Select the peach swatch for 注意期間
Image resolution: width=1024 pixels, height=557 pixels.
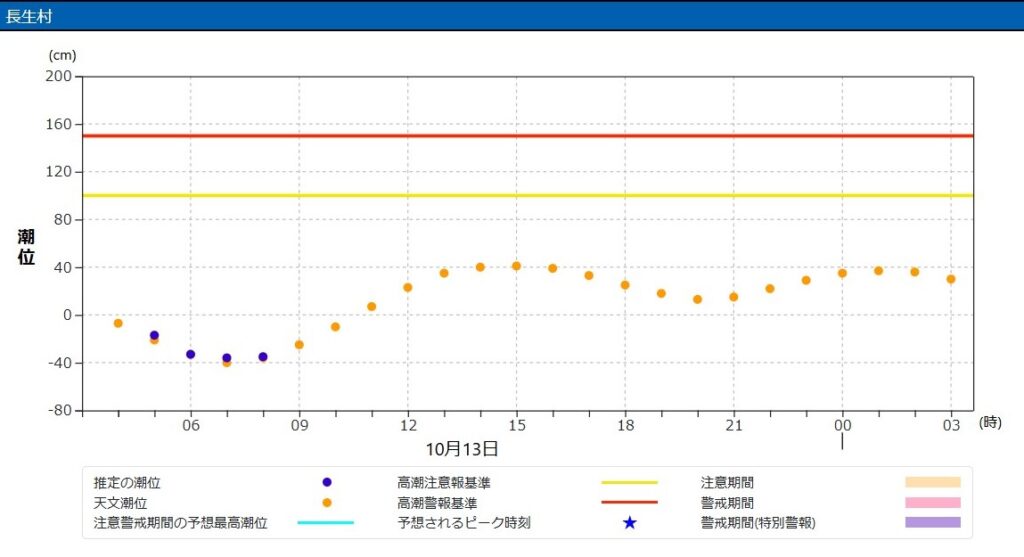933,482
